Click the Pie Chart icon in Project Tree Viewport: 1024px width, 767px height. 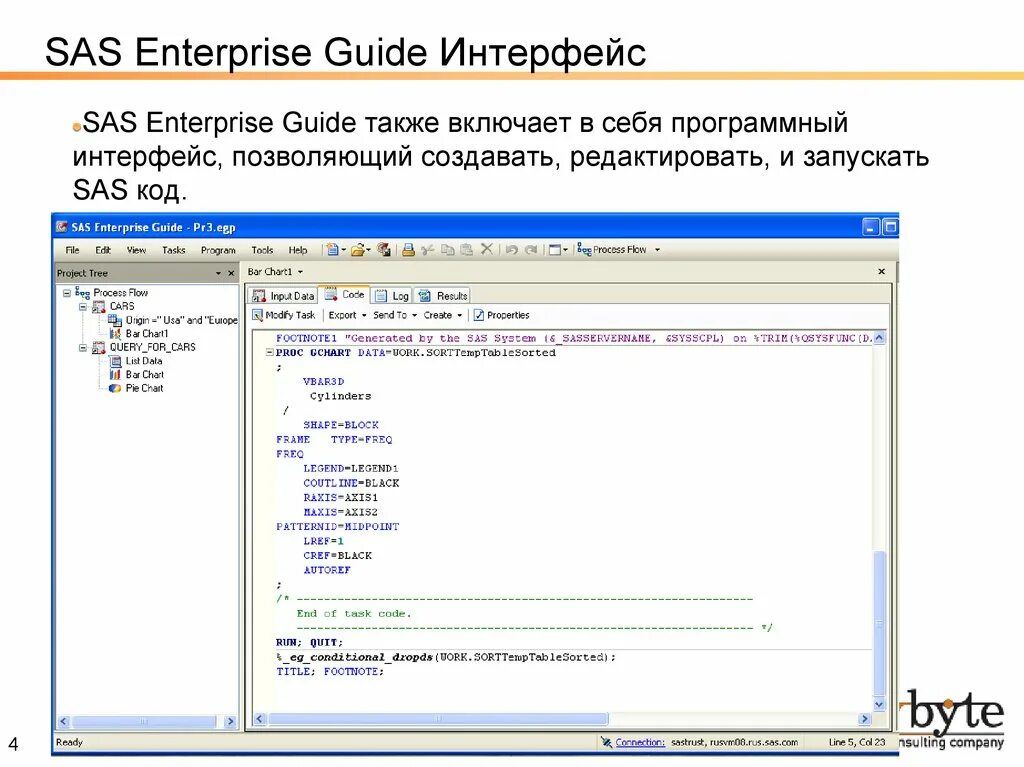(115, 388)
